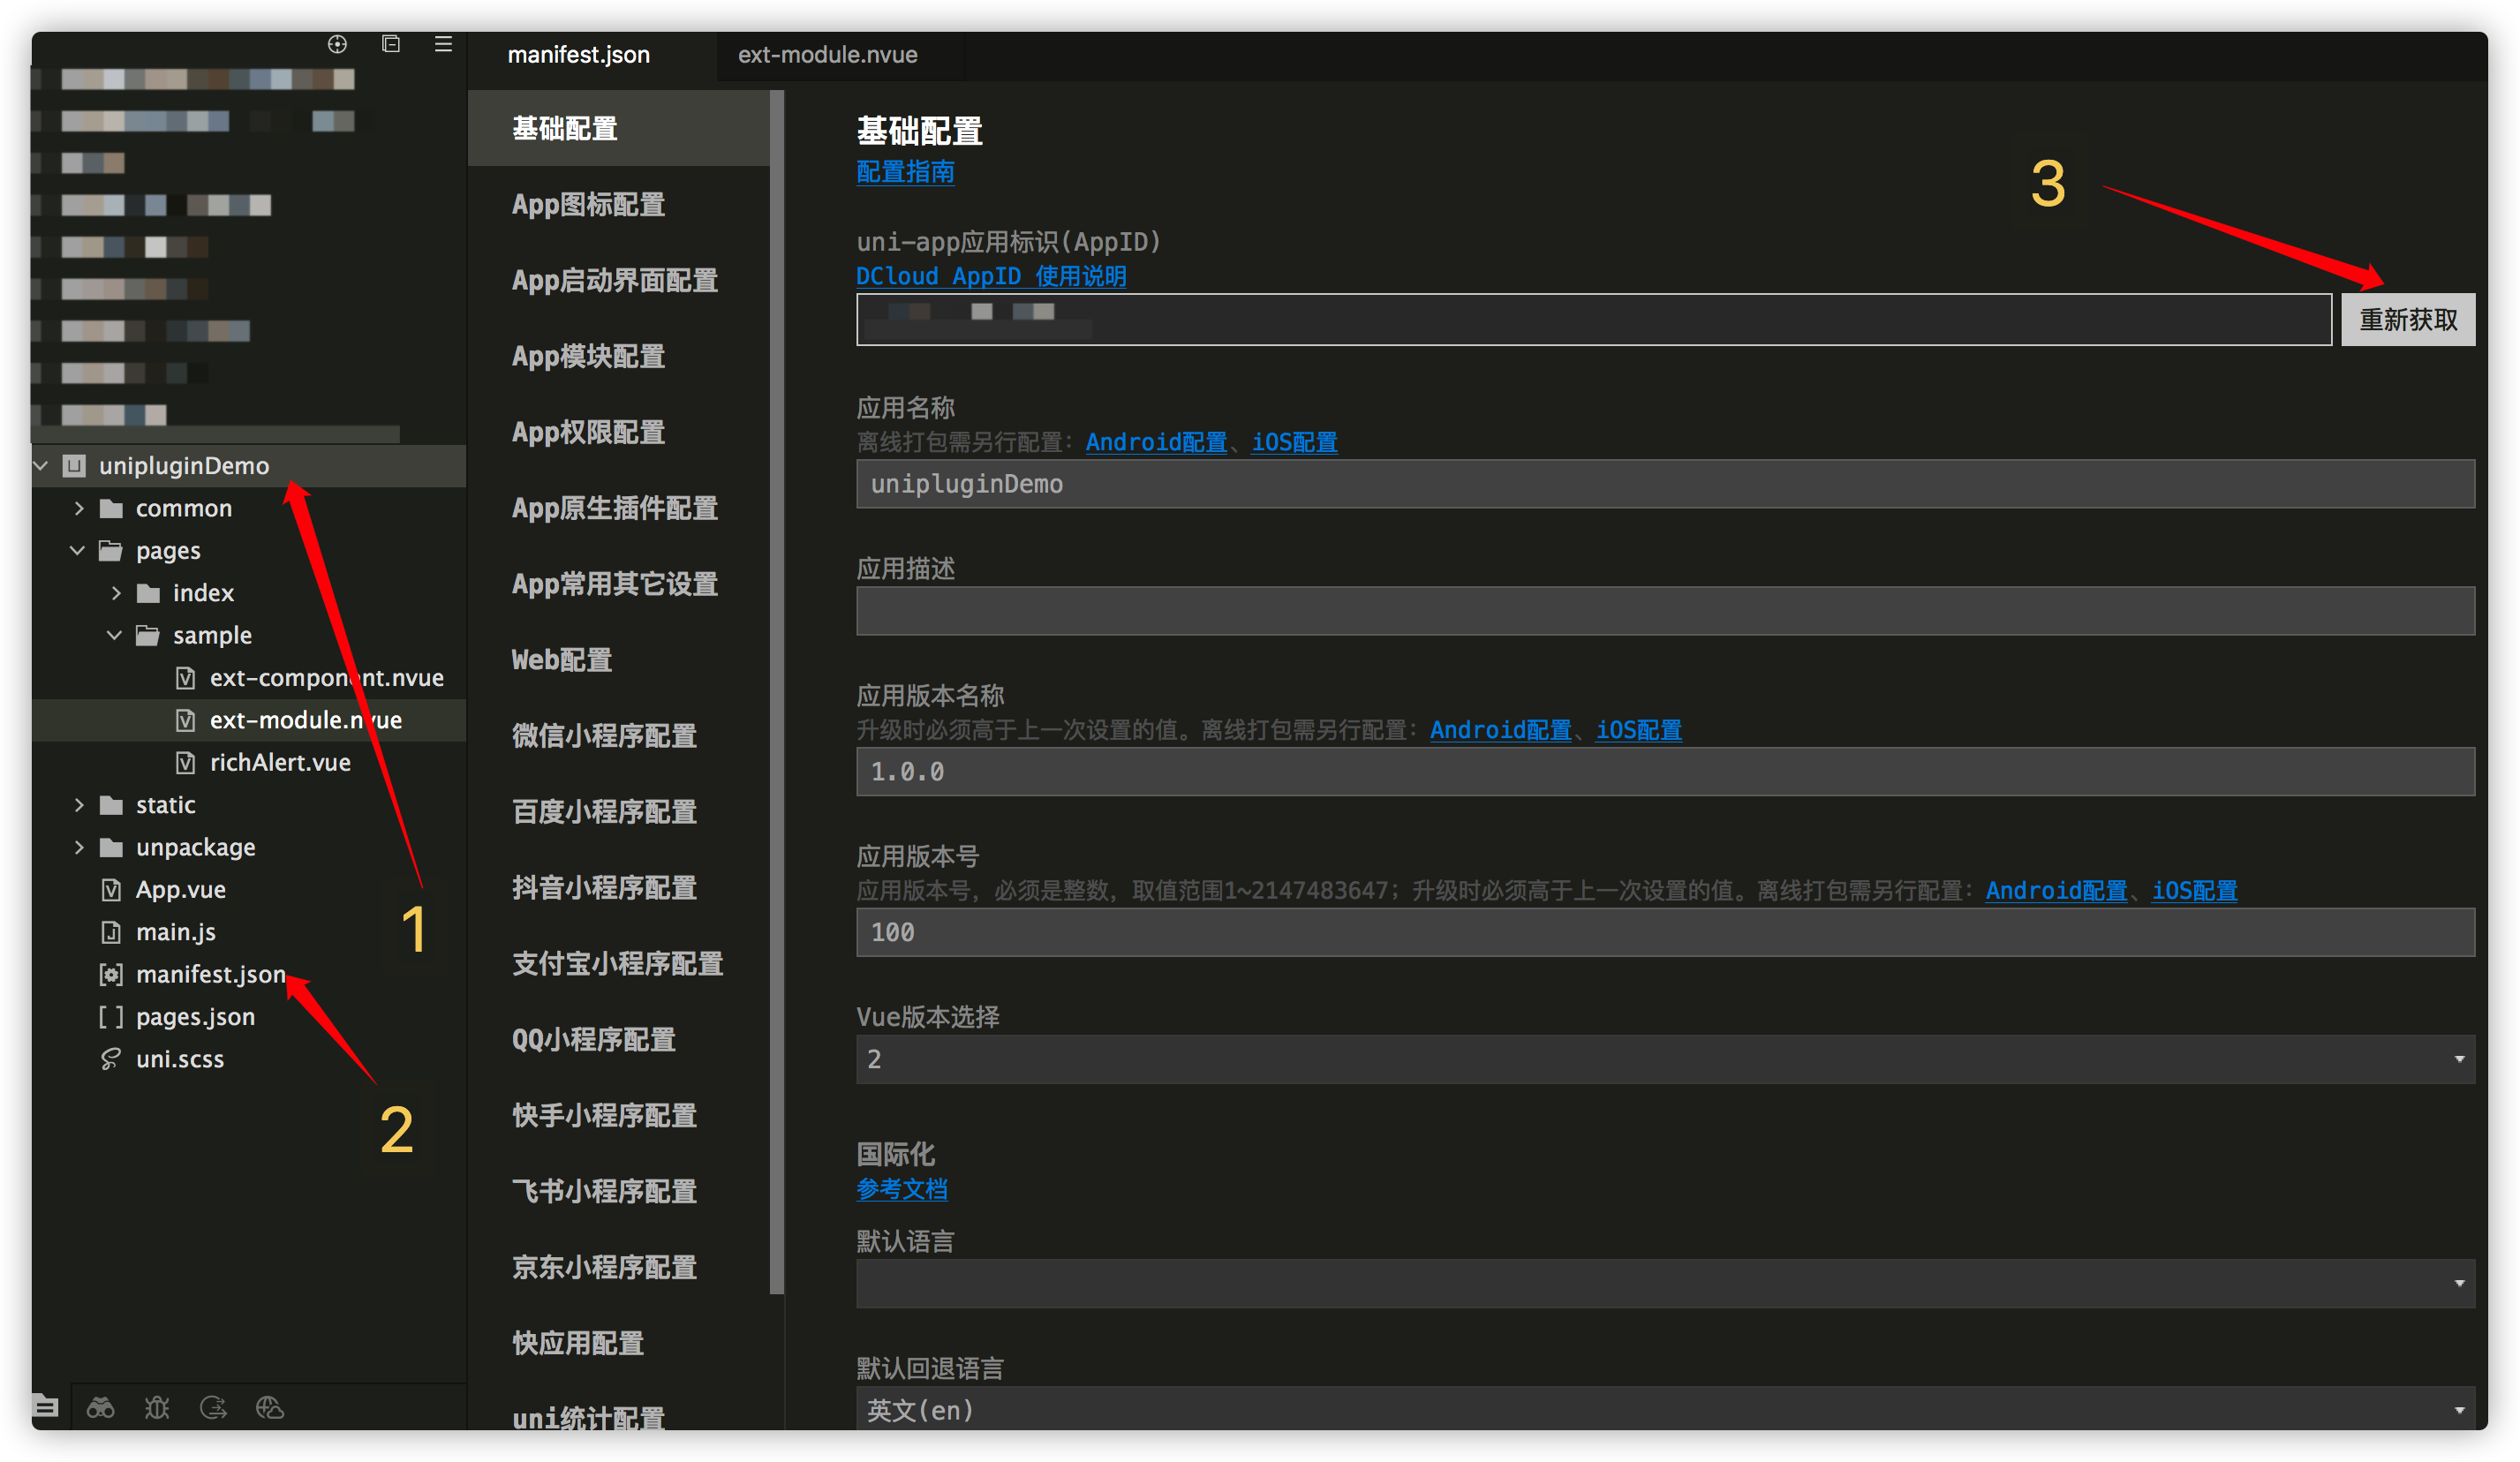The image size is (2520, 1462).
Task: Click the static folder icon
Action: [112, 805]
